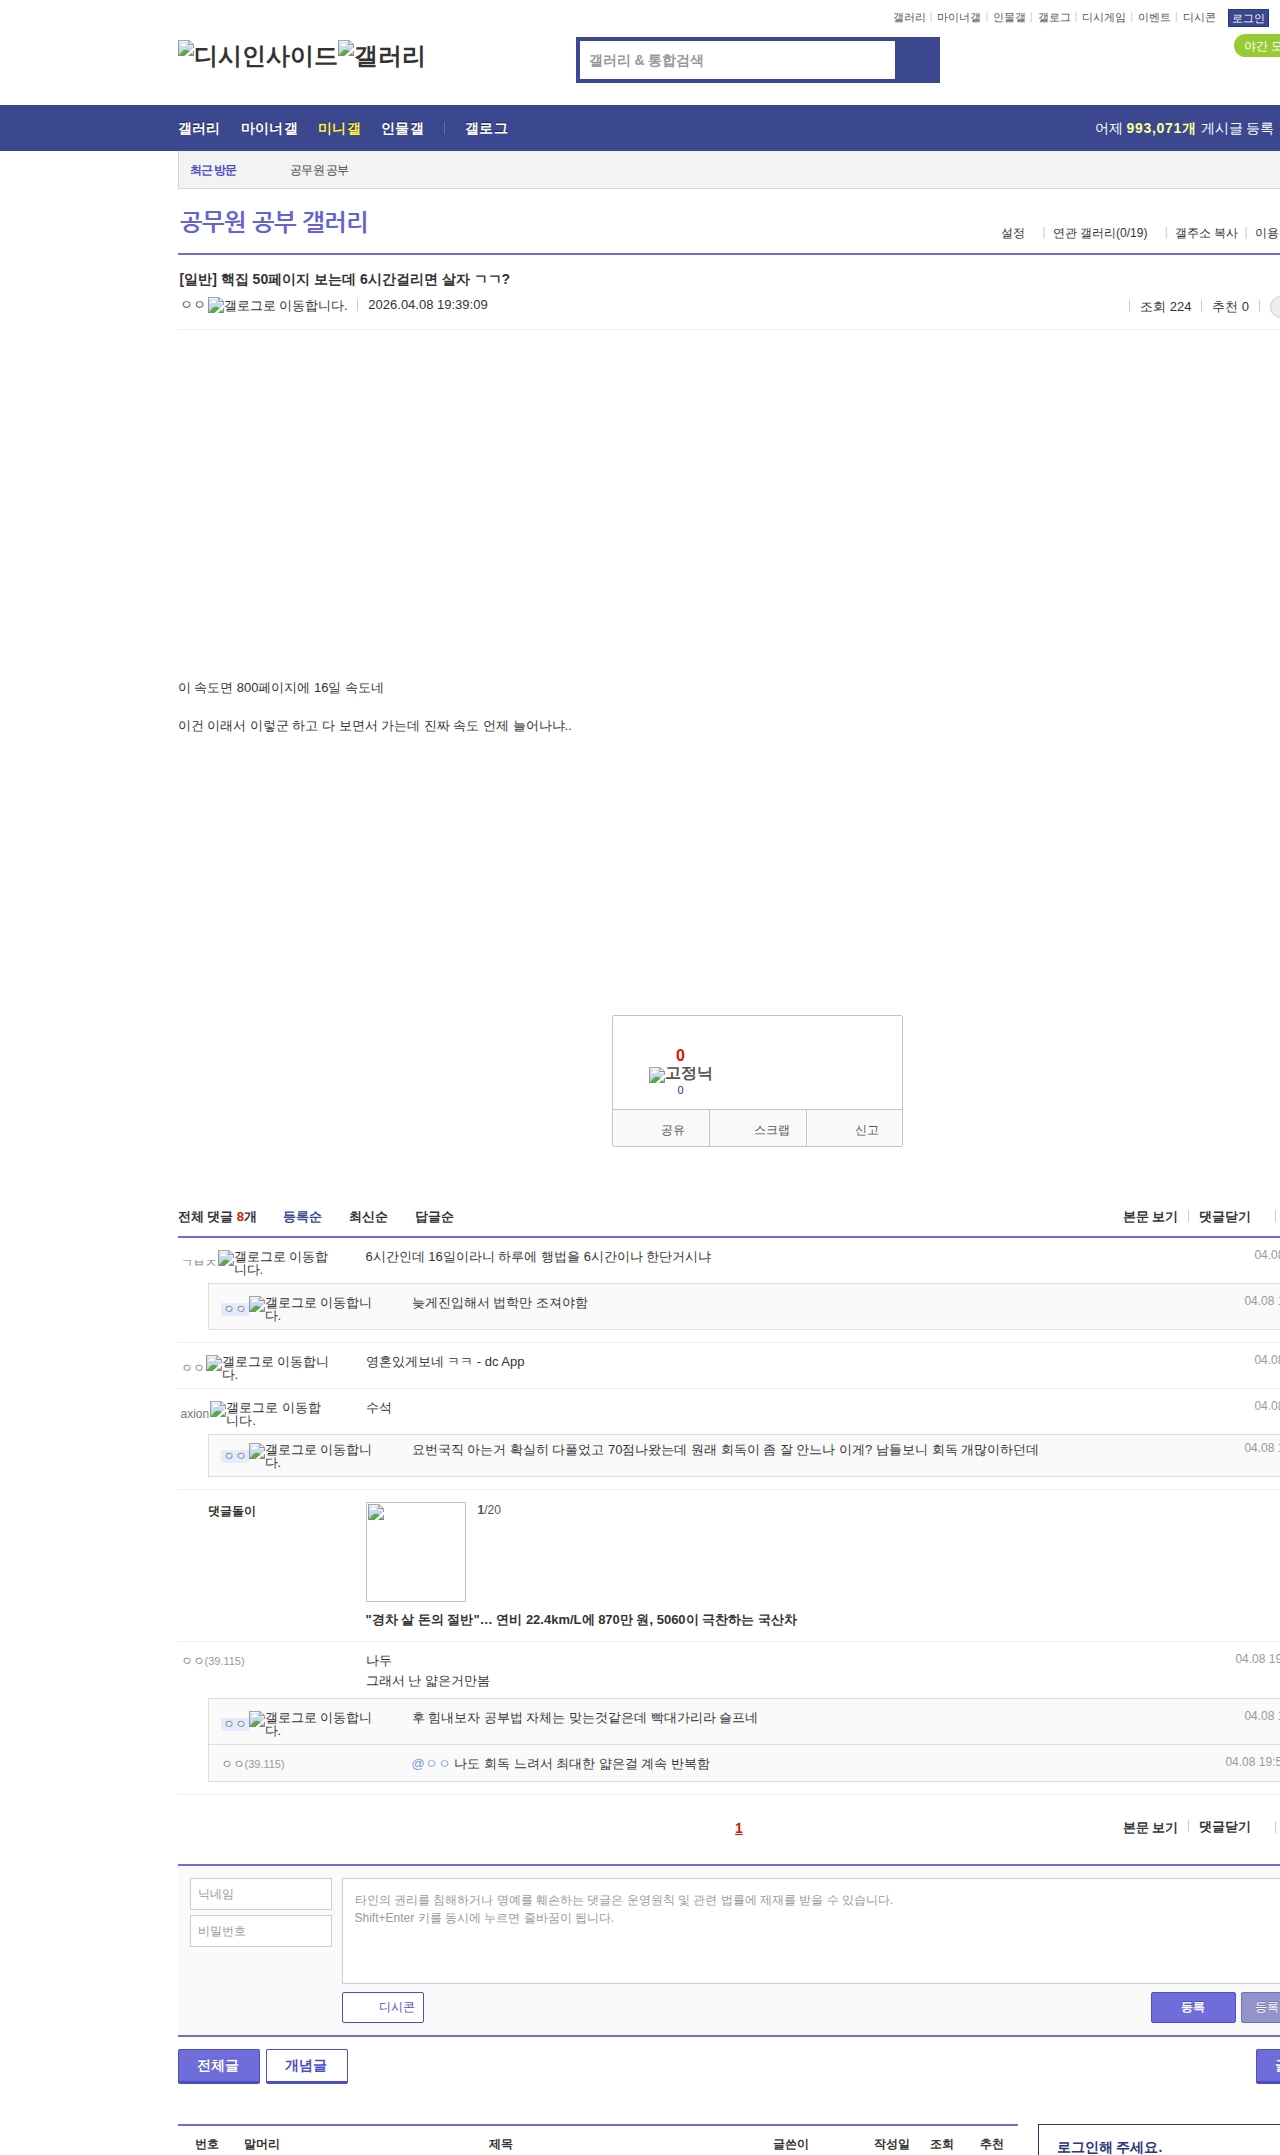Open gallog icon on '늦게진입해서 법학만' reply
Image resolution: width=1280 pixels, height=2155 pixels.
(310, 1308)
